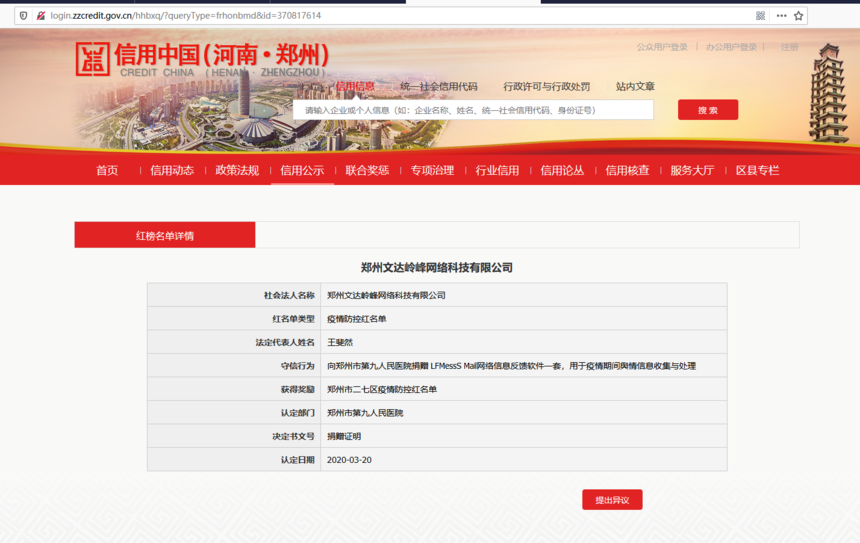Click the shield tracking protection icon
Screen dimensions: 860x543
(x=24, y=16)
